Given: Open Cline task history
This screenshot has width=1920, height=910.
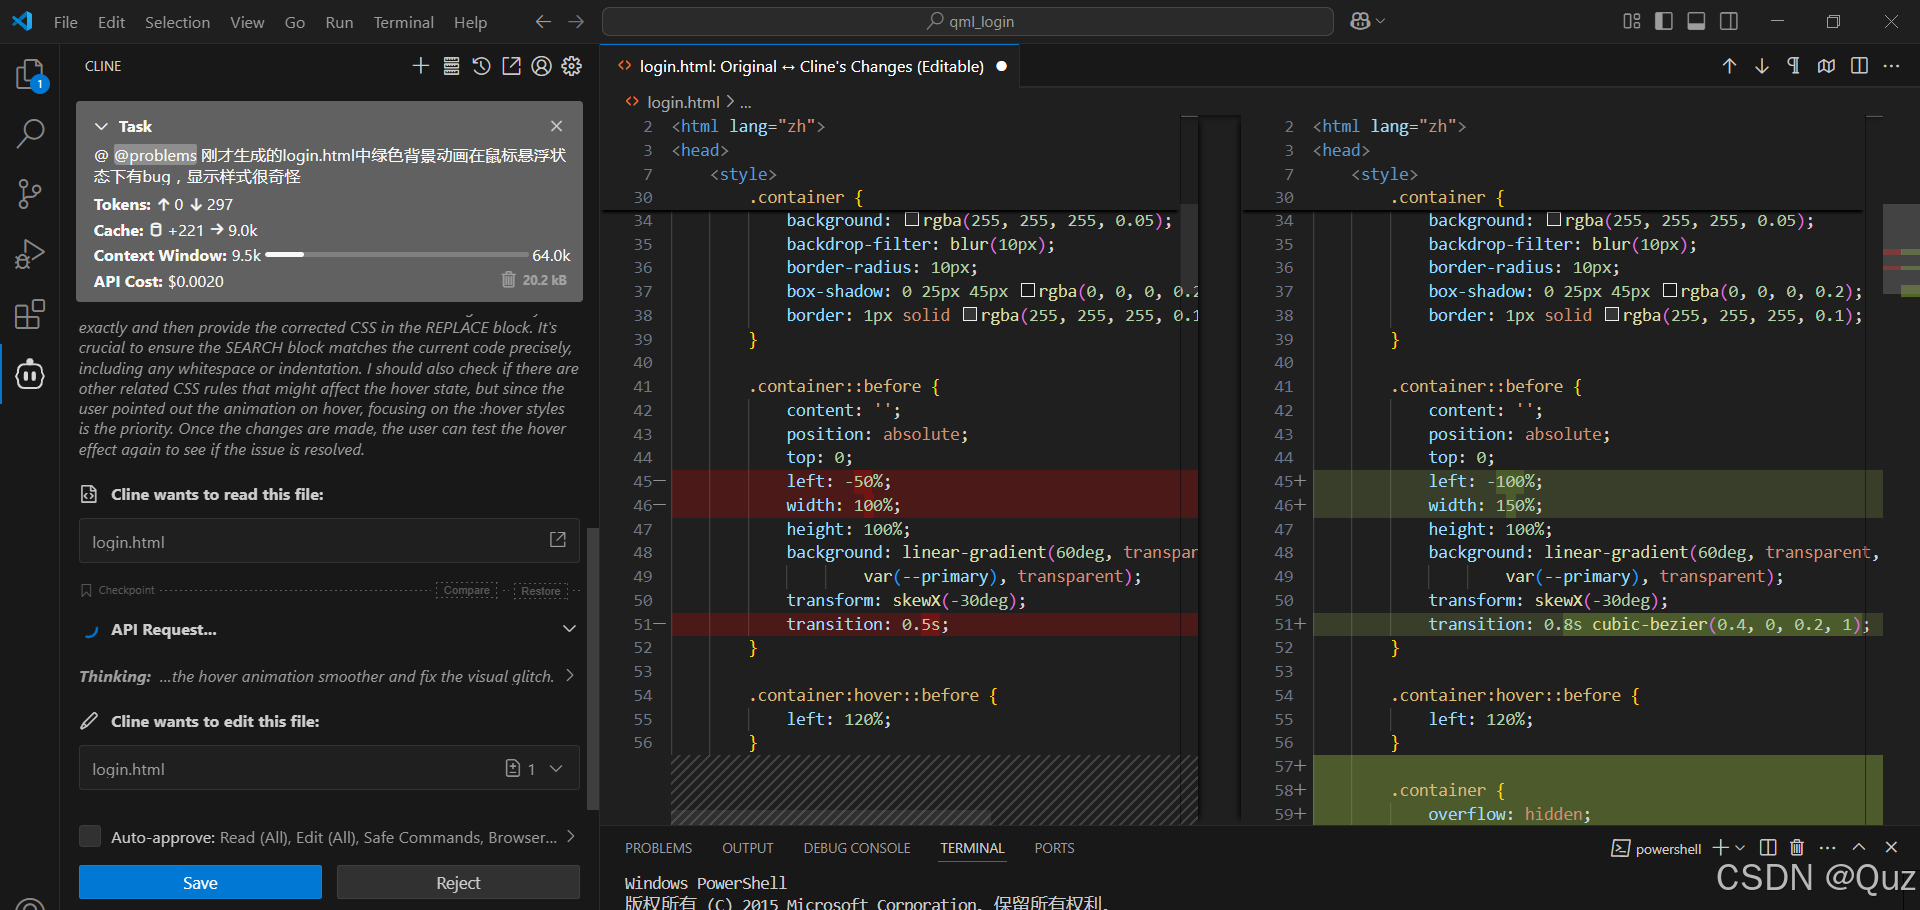Looking at the screenshot, I should (481, 66).
